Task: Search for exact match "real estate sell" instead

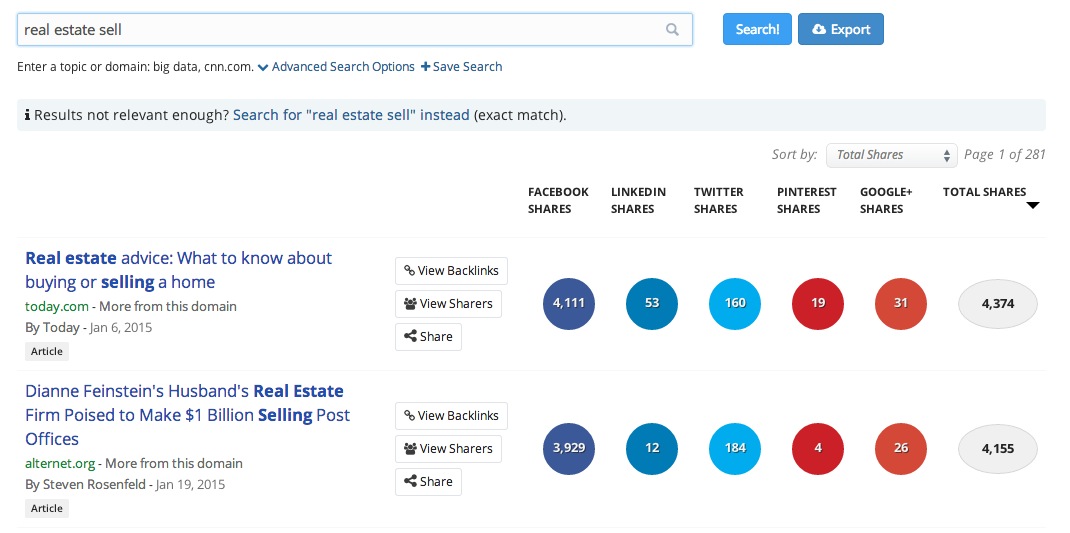Action: point(351,115)
